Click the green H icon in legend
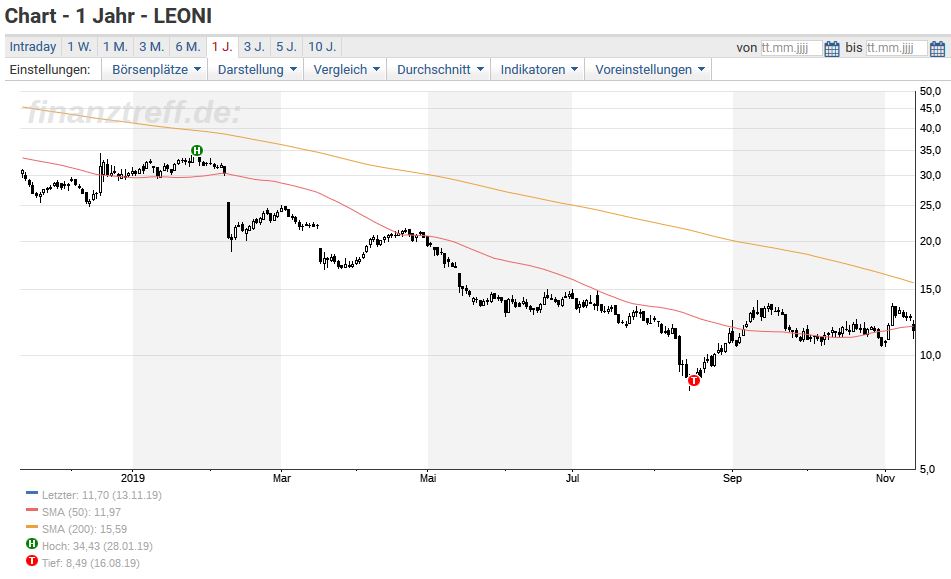 coord(32,544)
